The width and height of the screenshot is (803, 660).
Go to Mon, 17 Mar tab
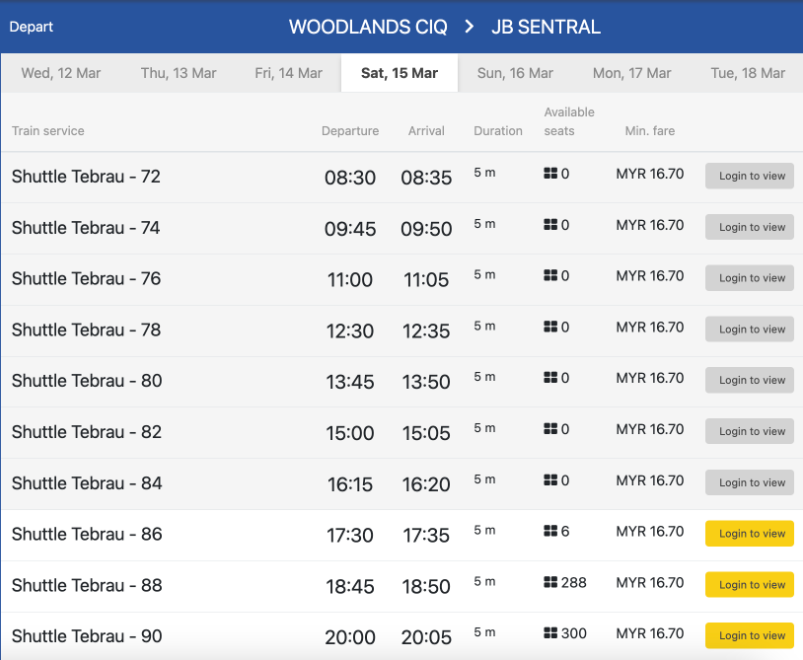pos(632,73)
